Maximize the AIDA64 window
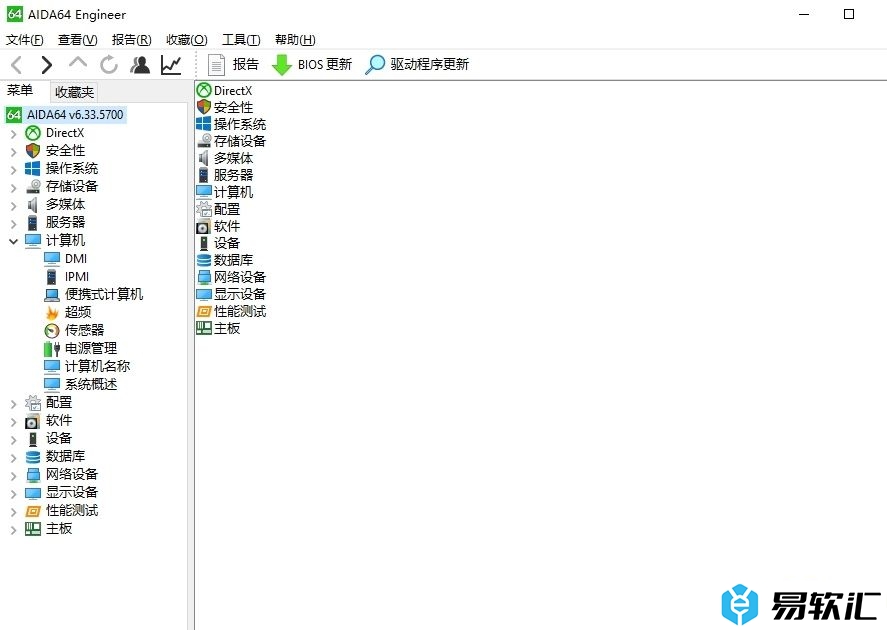Screen dimensions: 887x630 click(849, 14)
